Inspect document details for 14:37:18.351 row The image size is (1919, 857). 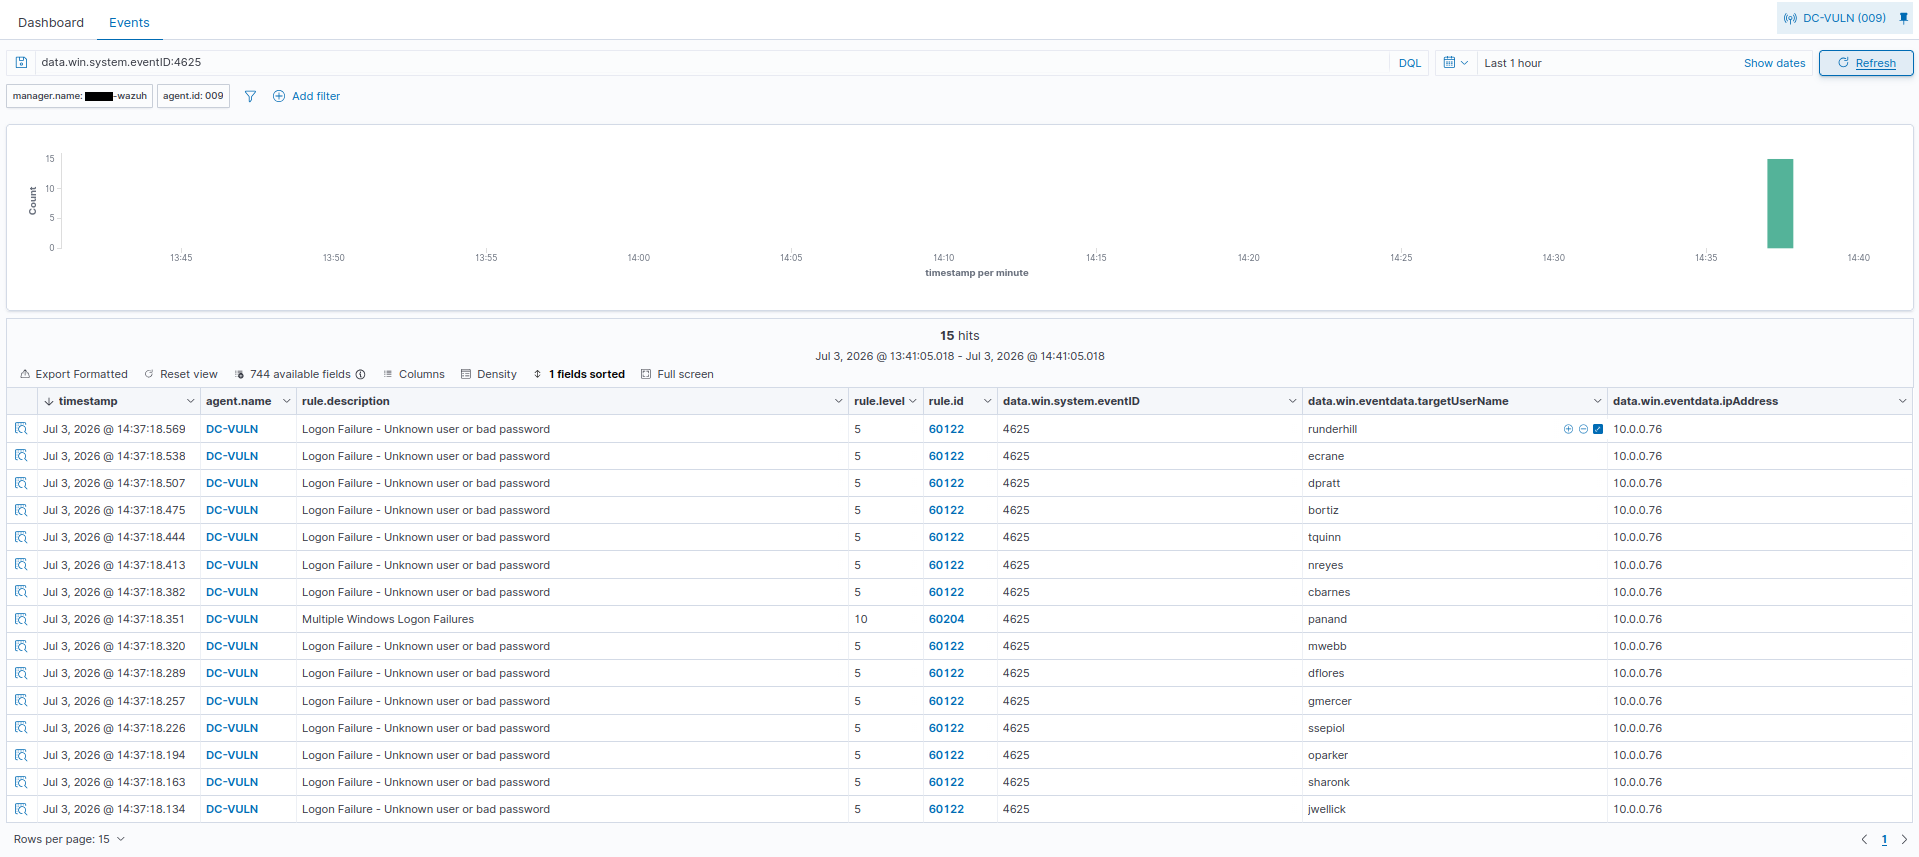21,619
